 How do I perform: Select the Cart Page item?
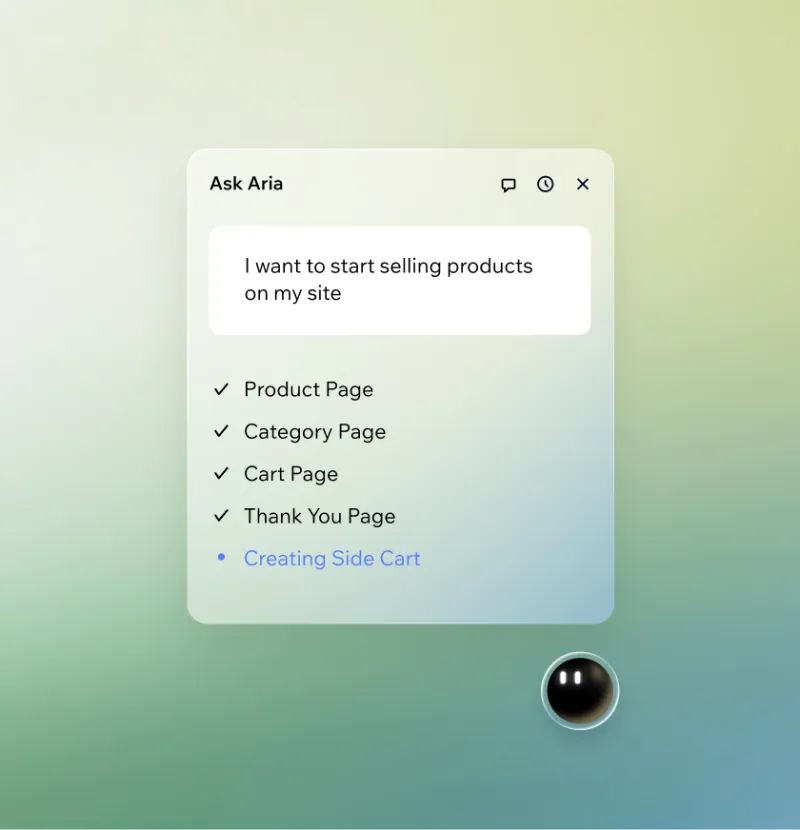click(291, 474)
